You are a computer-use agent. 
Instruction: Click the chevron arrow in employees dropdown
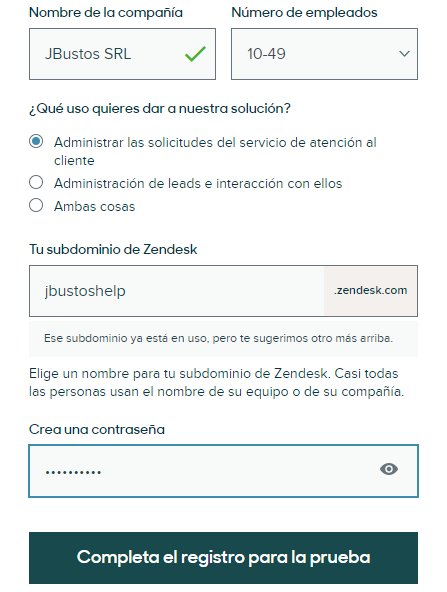point(404,54)
